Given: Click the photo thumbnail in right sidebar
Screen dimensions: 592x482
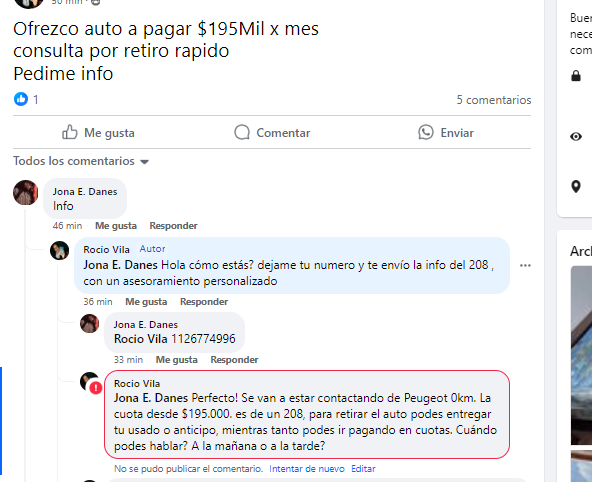Looking at the screenshot, I should click(581, 355).
